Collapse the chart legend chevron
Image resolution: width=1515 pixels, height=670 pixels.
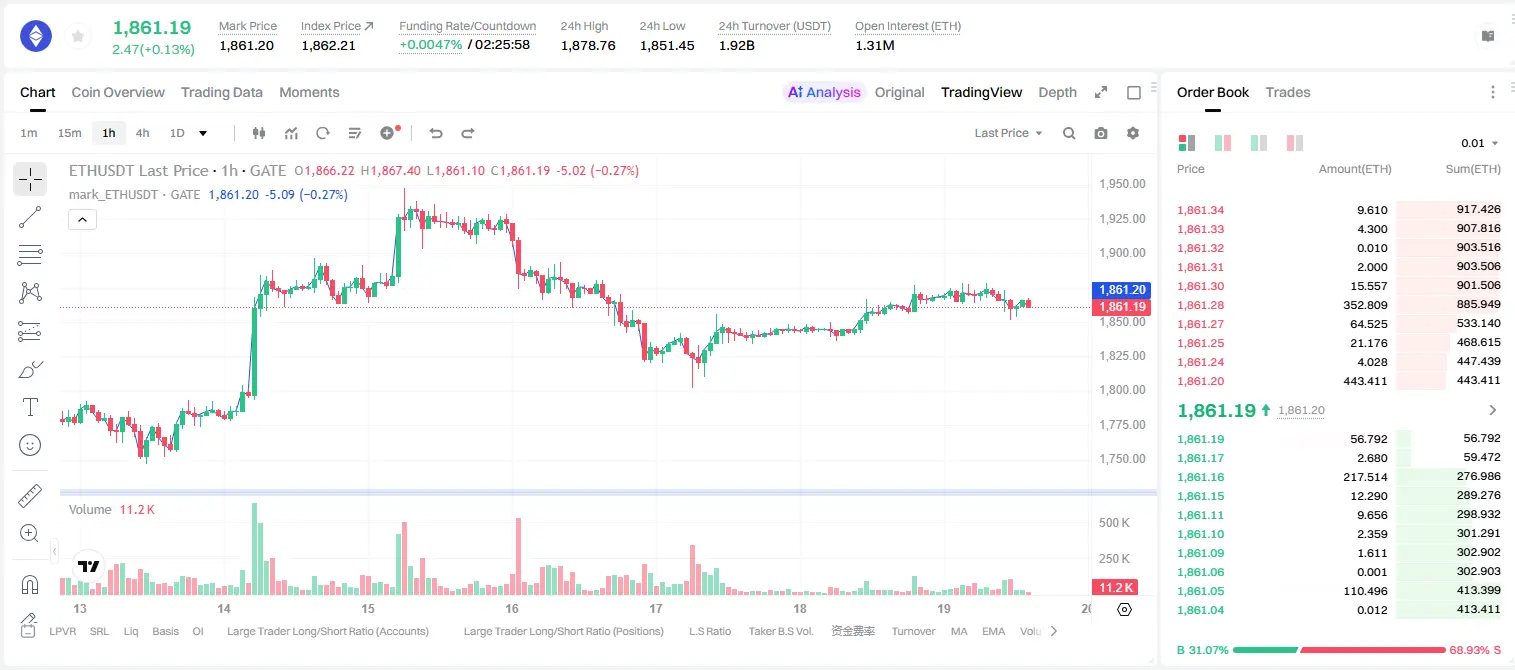pyautogui.click(x=82, y=220)
